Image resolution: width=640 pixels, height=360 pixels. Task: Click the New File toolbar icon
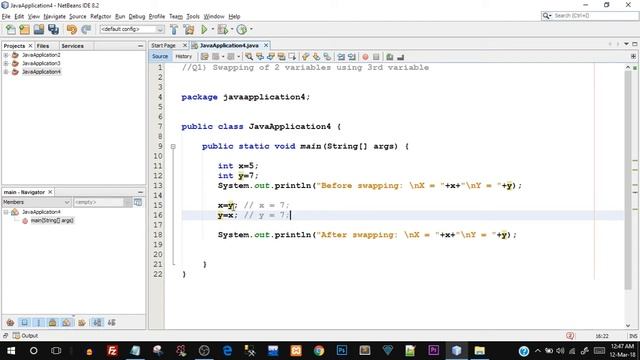(11, 29)
